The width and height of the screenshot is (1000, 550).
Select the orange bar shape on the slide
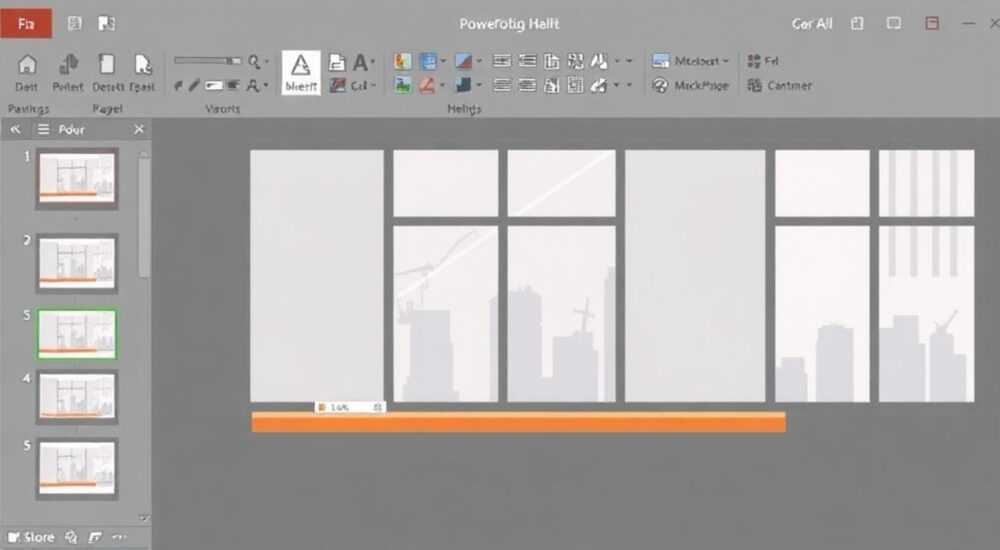click(518, 422)
